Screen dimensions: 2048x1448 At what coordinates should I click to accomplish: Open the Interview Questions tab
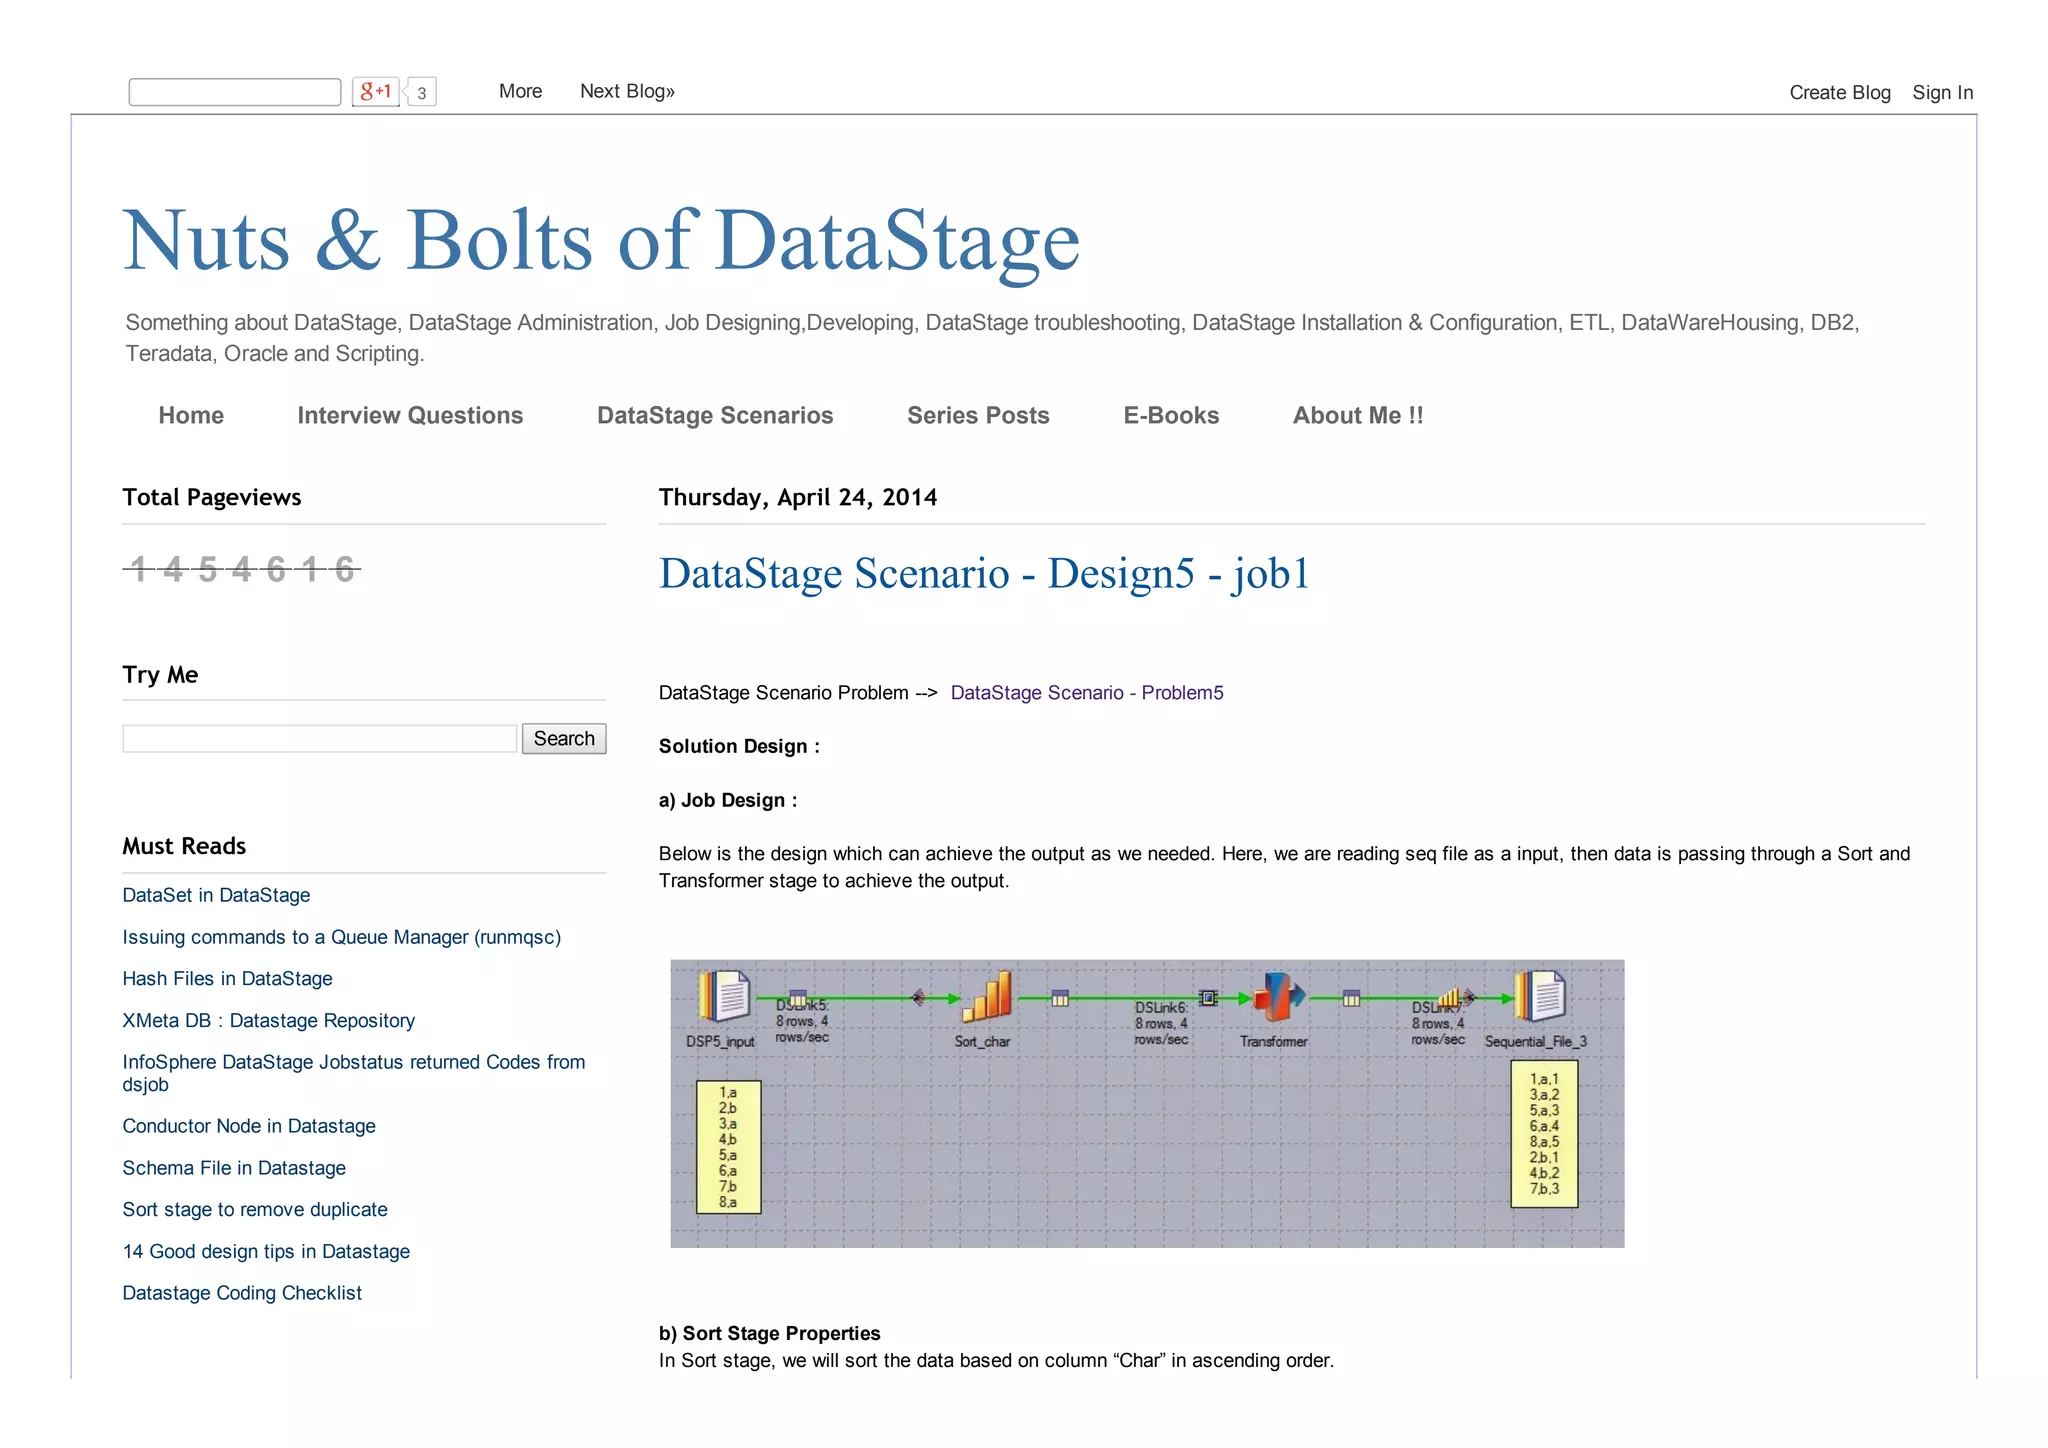410,415
